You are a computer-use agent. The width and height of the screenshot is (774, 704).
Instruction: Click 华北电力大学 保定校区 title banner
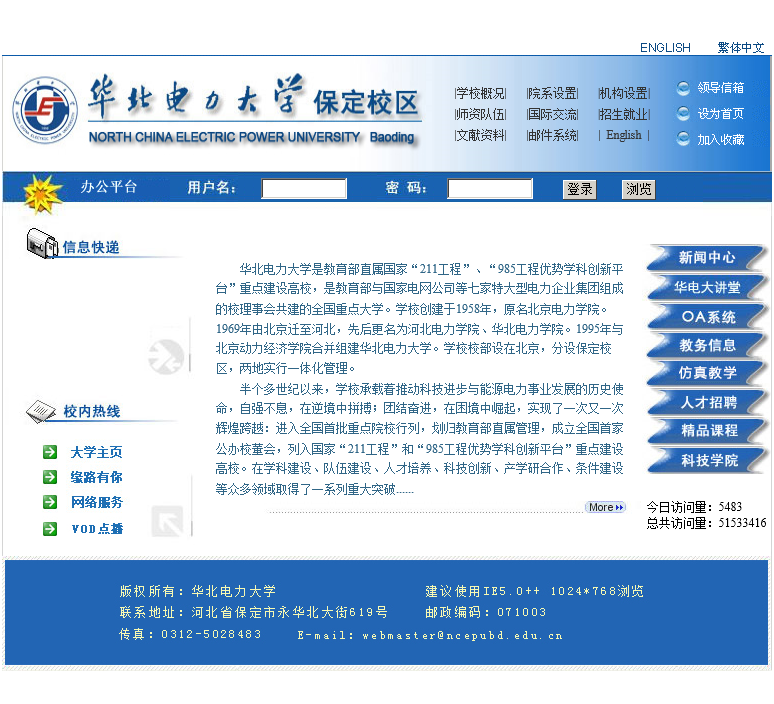tap(254, 110)
